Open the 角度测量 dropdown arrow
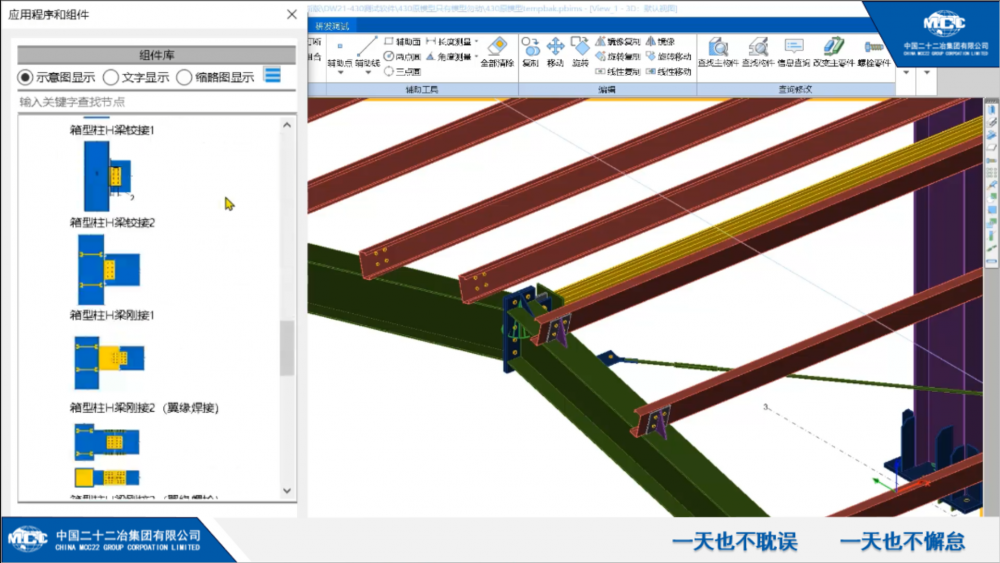This screenshot has height=563, width=1000. coord(476,57)
